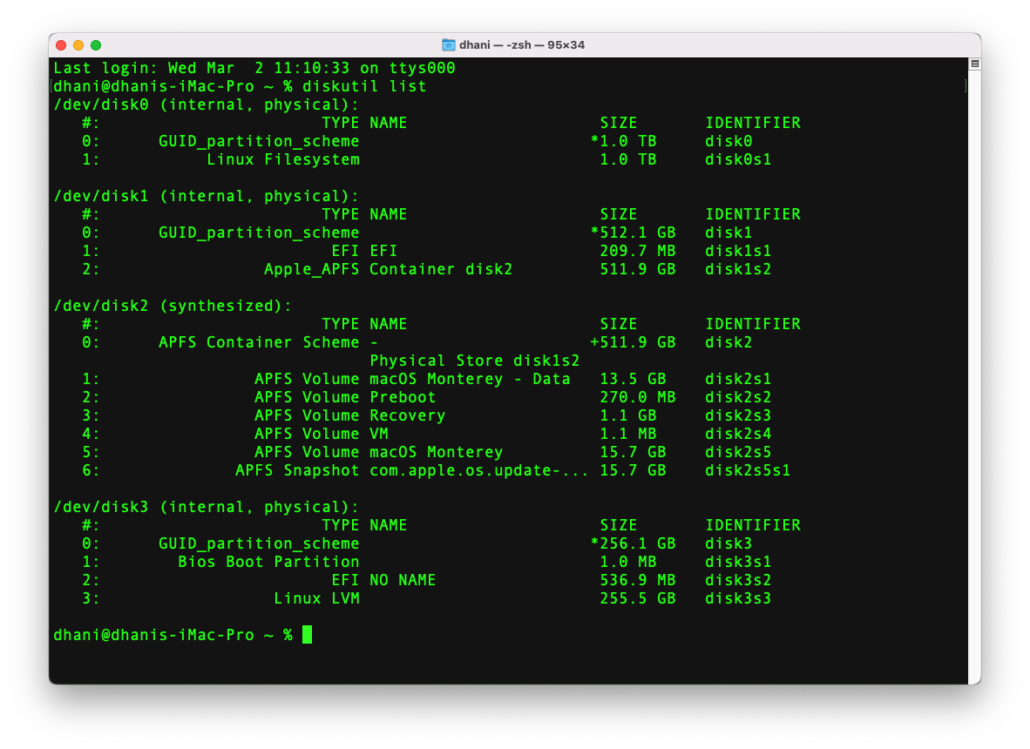Click the small scroll indicator icon at top right

click(974, 63)
